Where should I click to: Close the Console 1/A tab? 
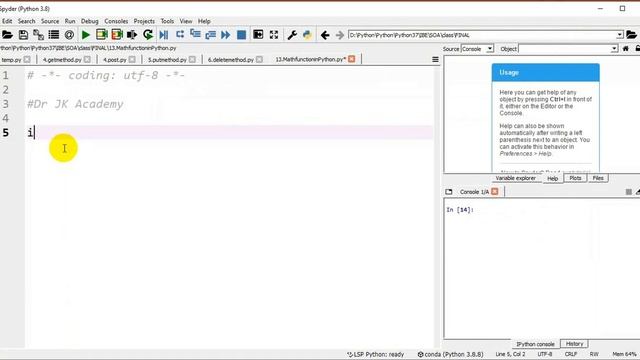(495, 191)
